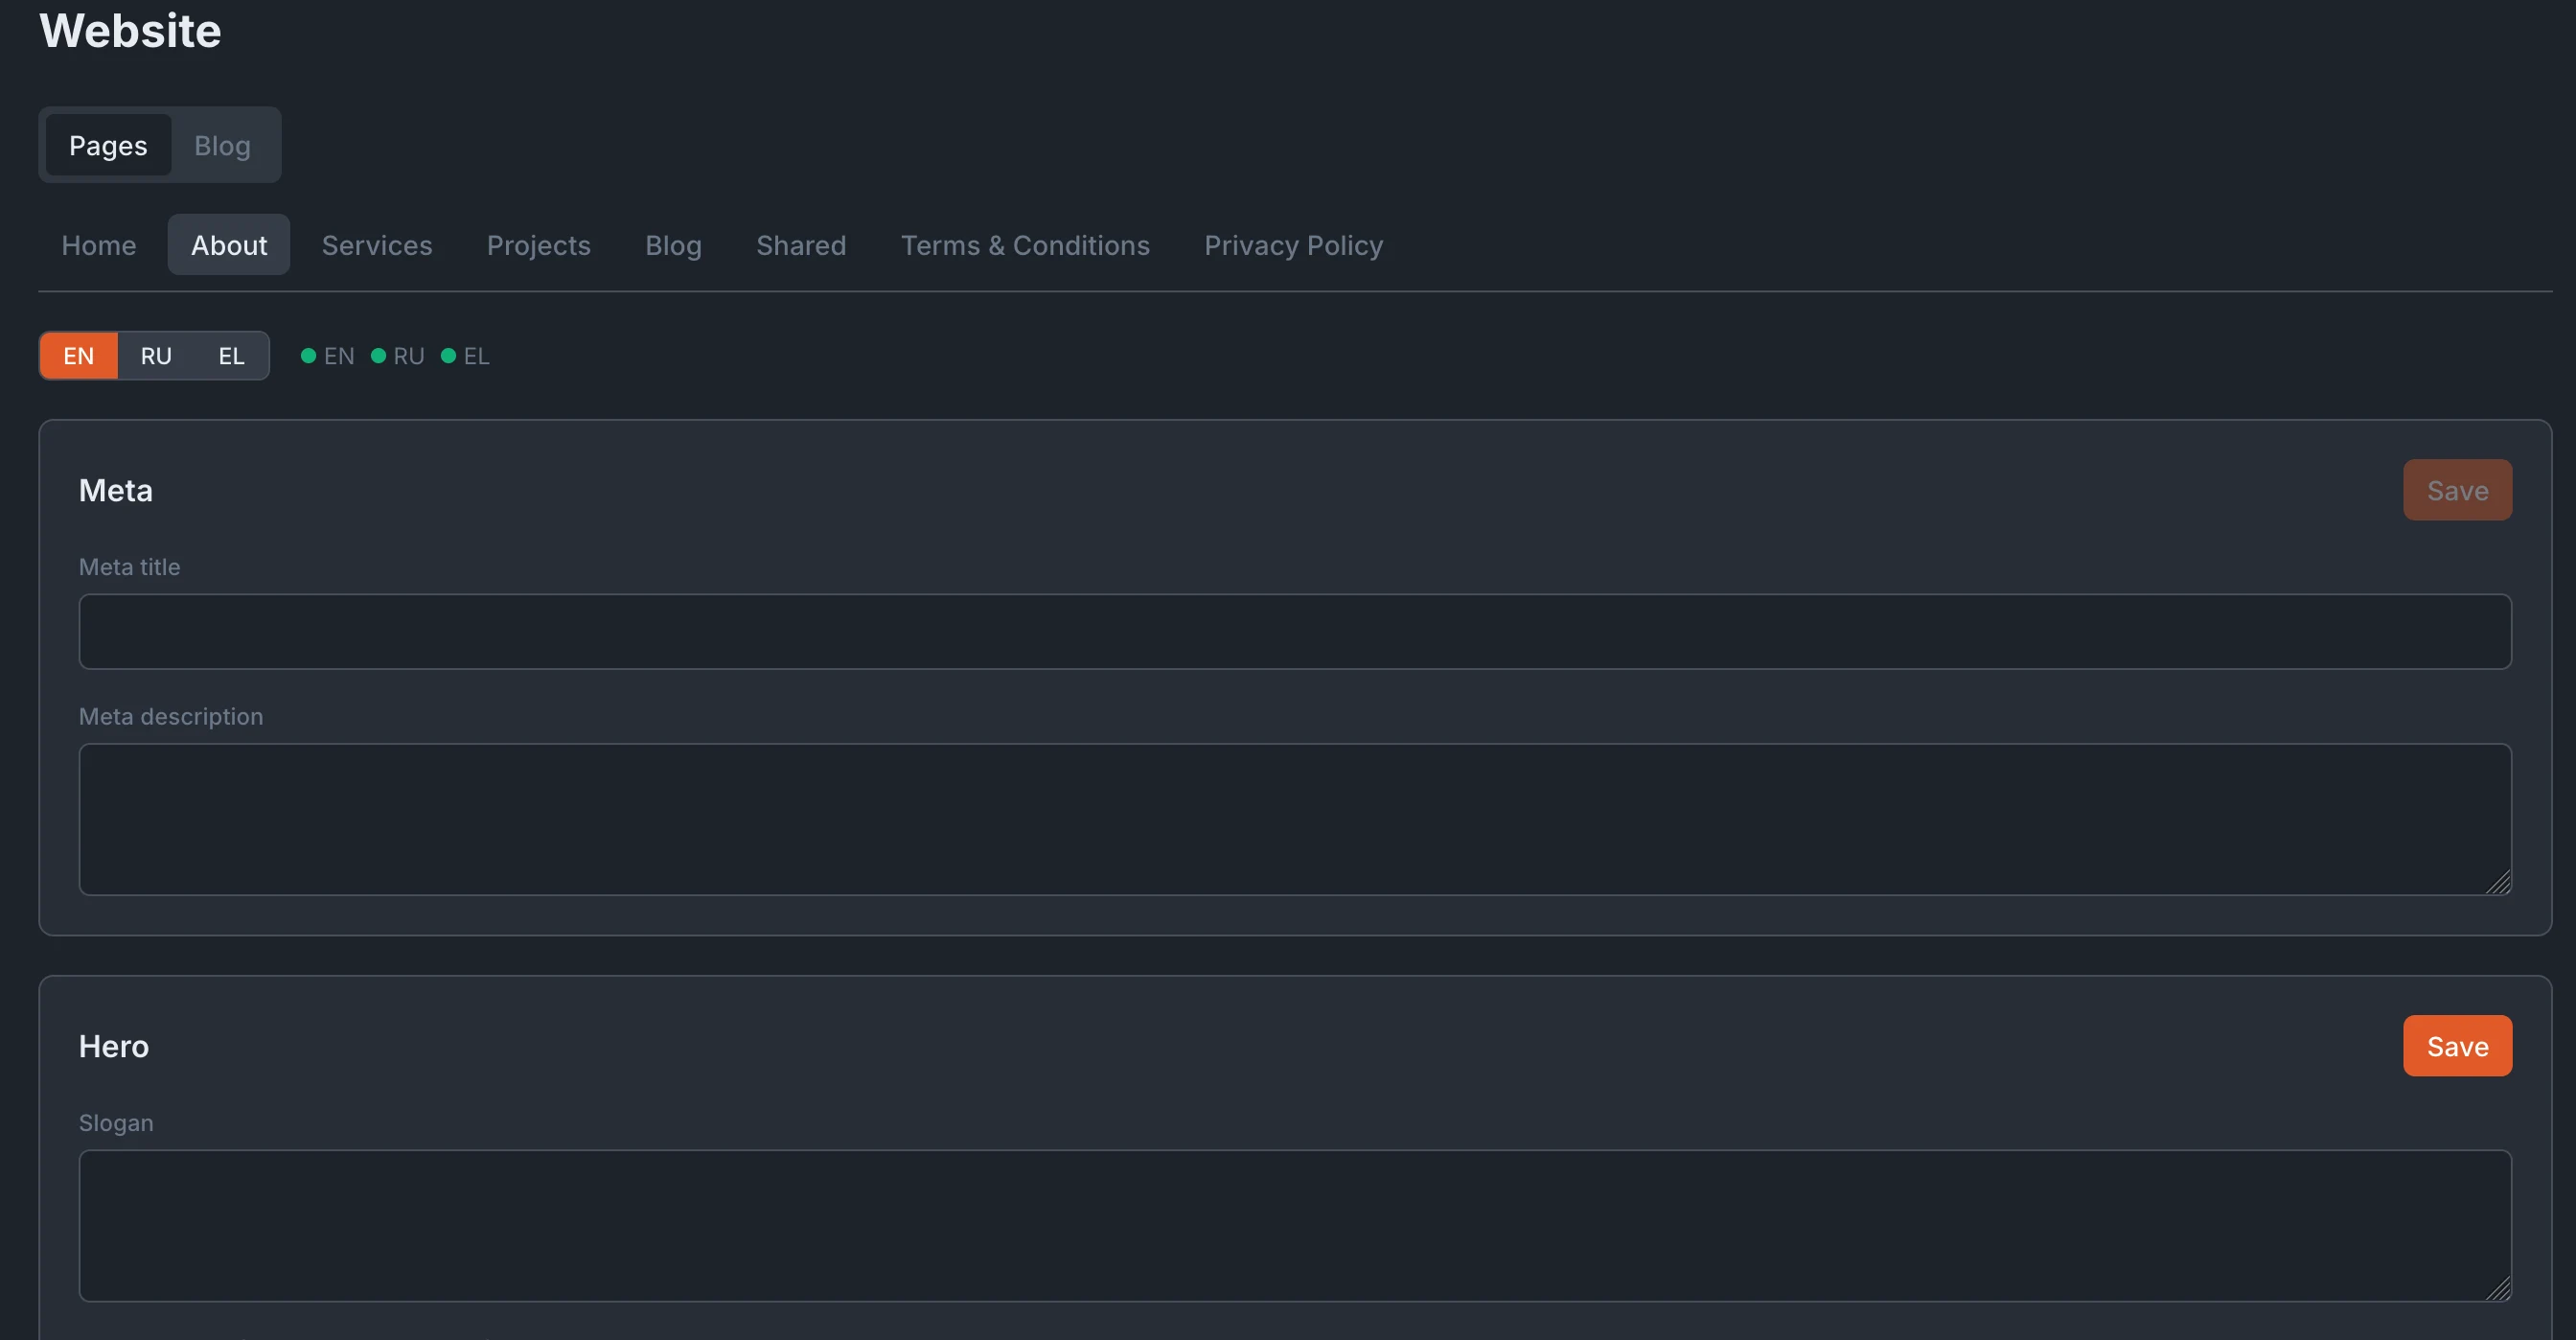Open the Blog section next to Pages
The width and height of the screenshot is (2576, 1340).
[x=222, y=145]
